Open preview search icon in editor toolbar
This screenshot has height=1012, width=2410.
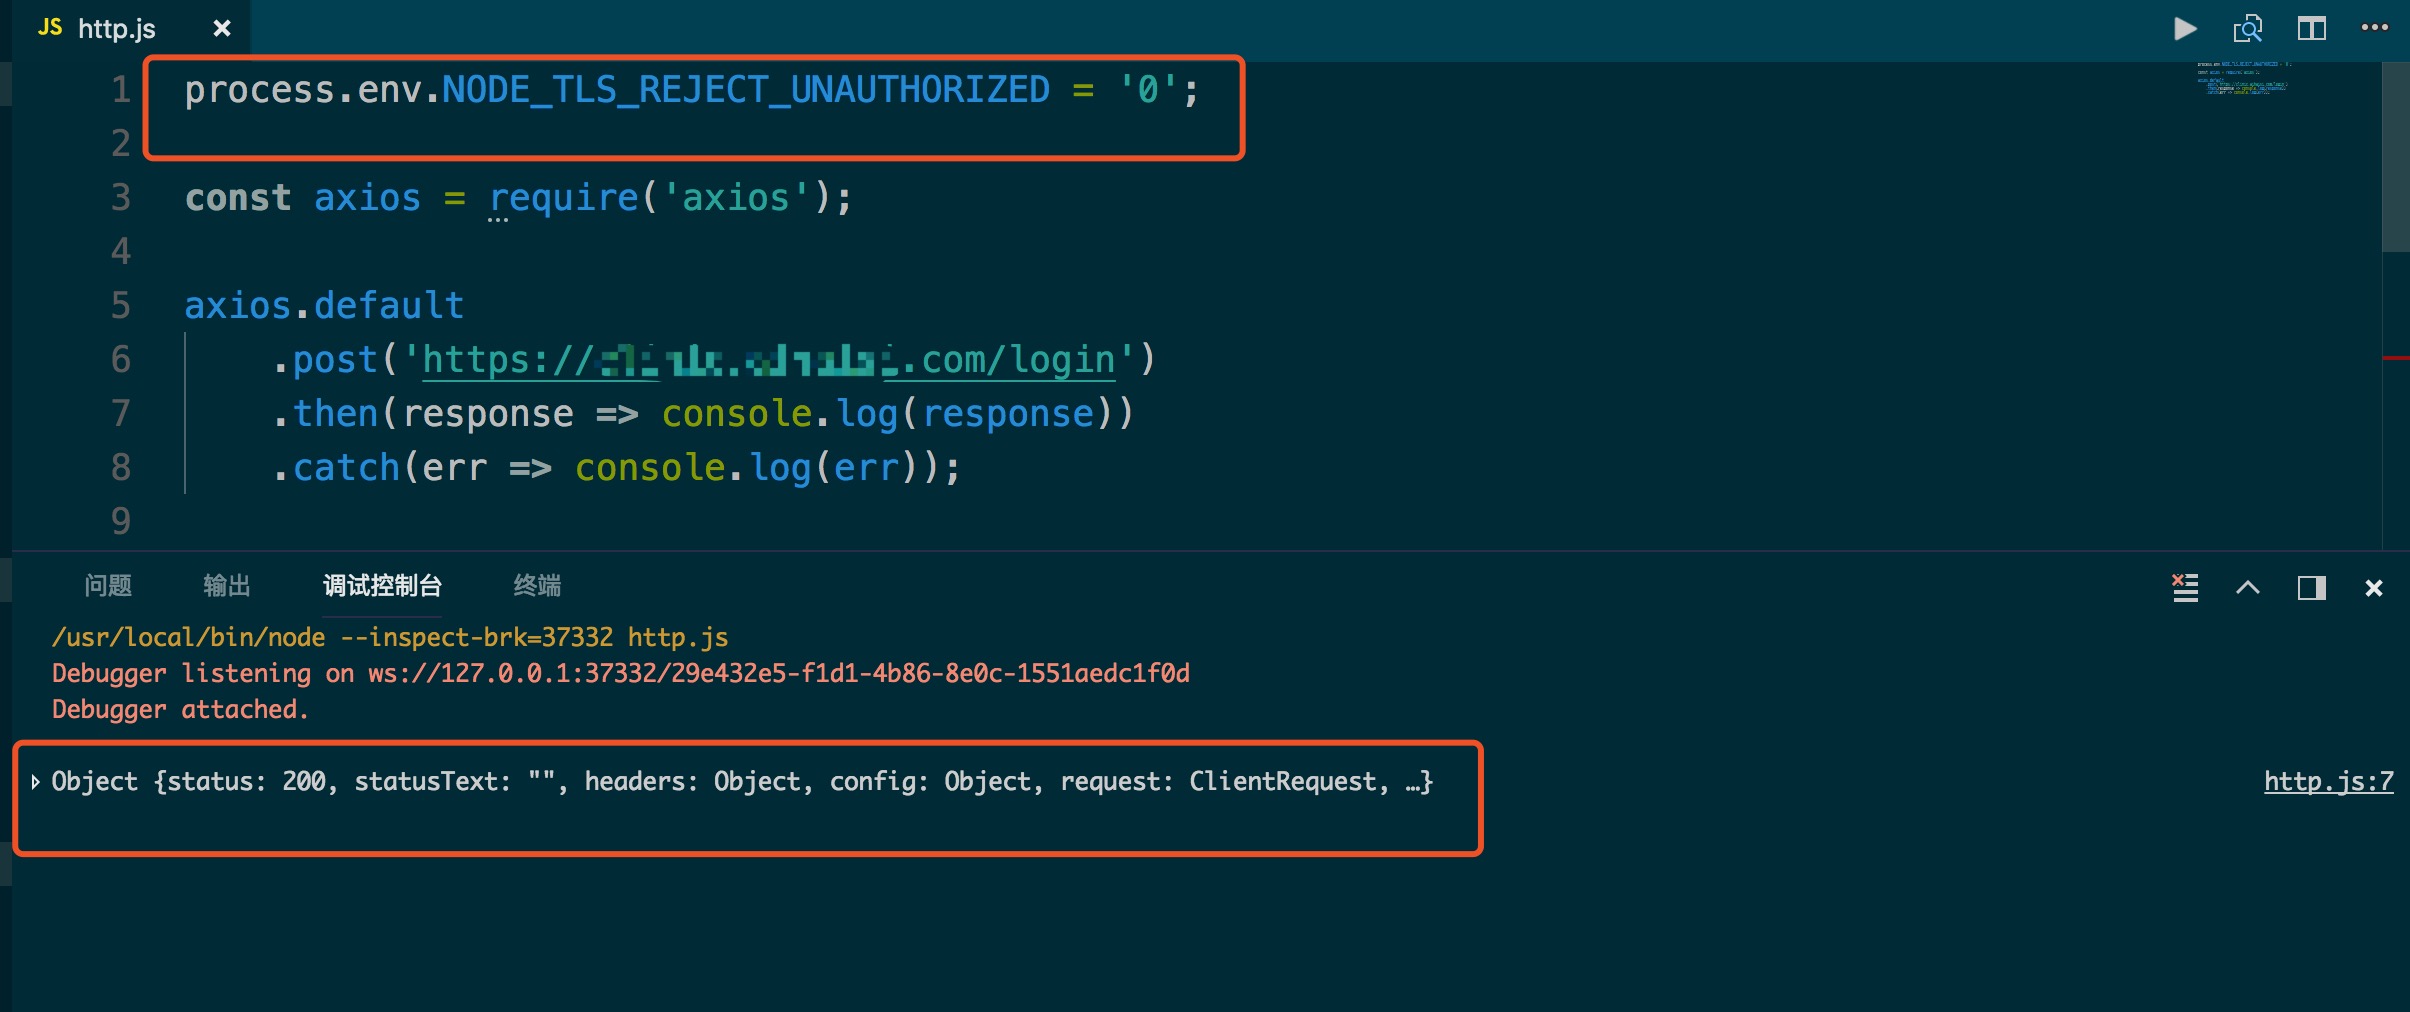2248,29
